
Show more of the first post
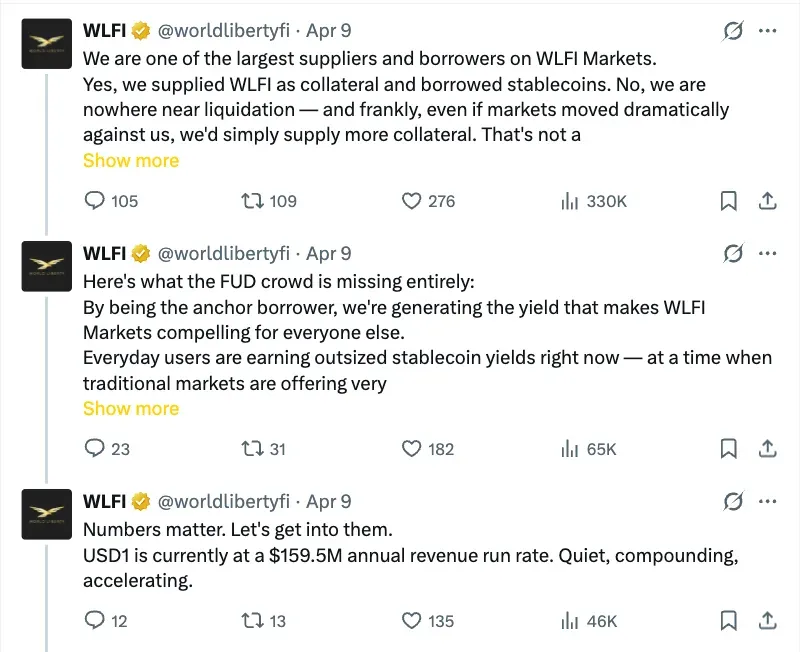coord(131,161)
